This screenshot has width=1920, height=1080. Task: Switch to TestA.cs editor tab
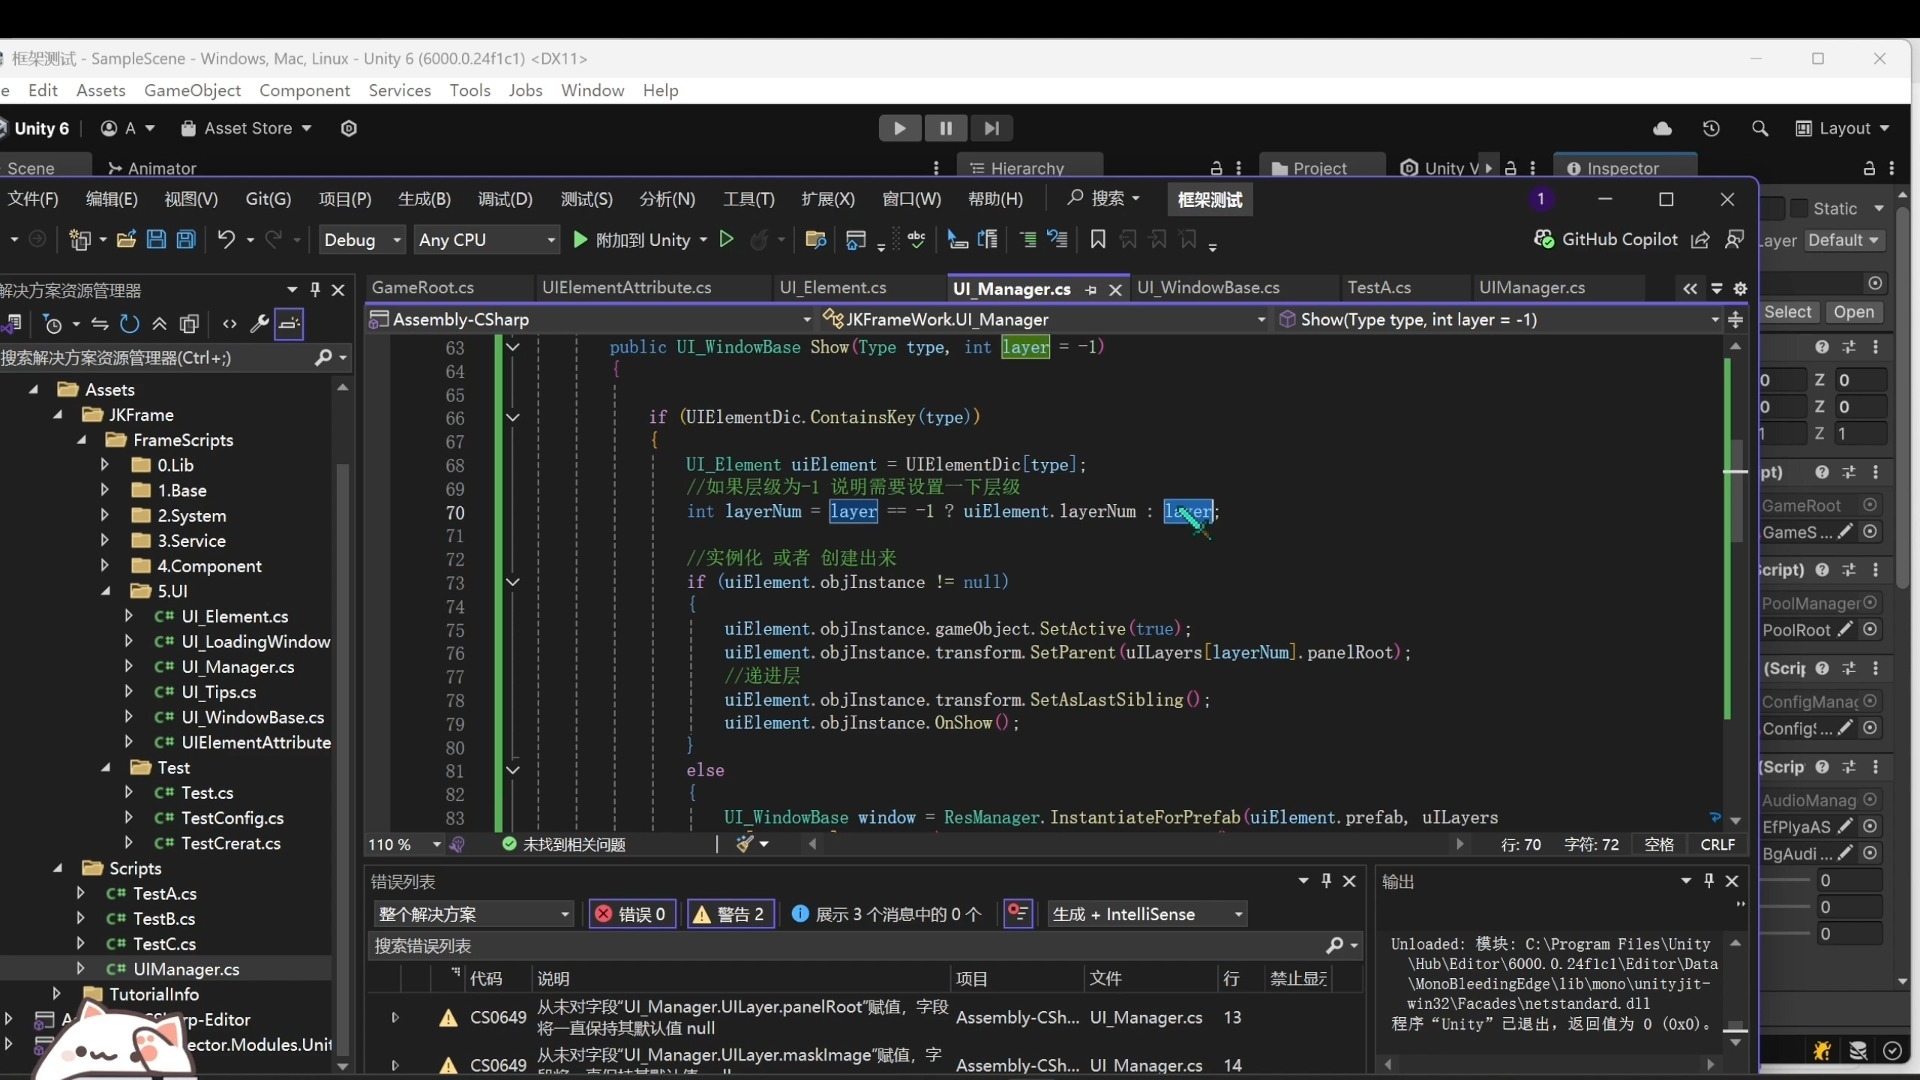pos(1379,287)
